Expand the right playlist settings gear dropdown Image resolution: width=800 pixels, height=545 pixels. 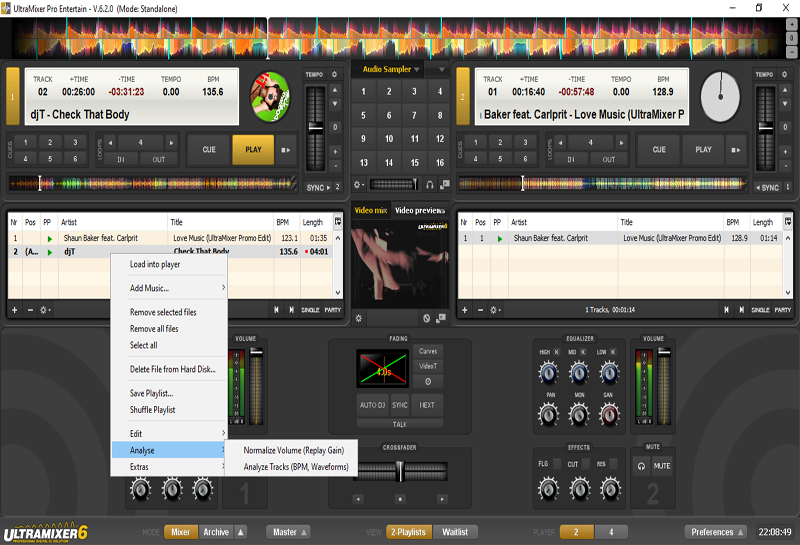(x=495, y=310)
